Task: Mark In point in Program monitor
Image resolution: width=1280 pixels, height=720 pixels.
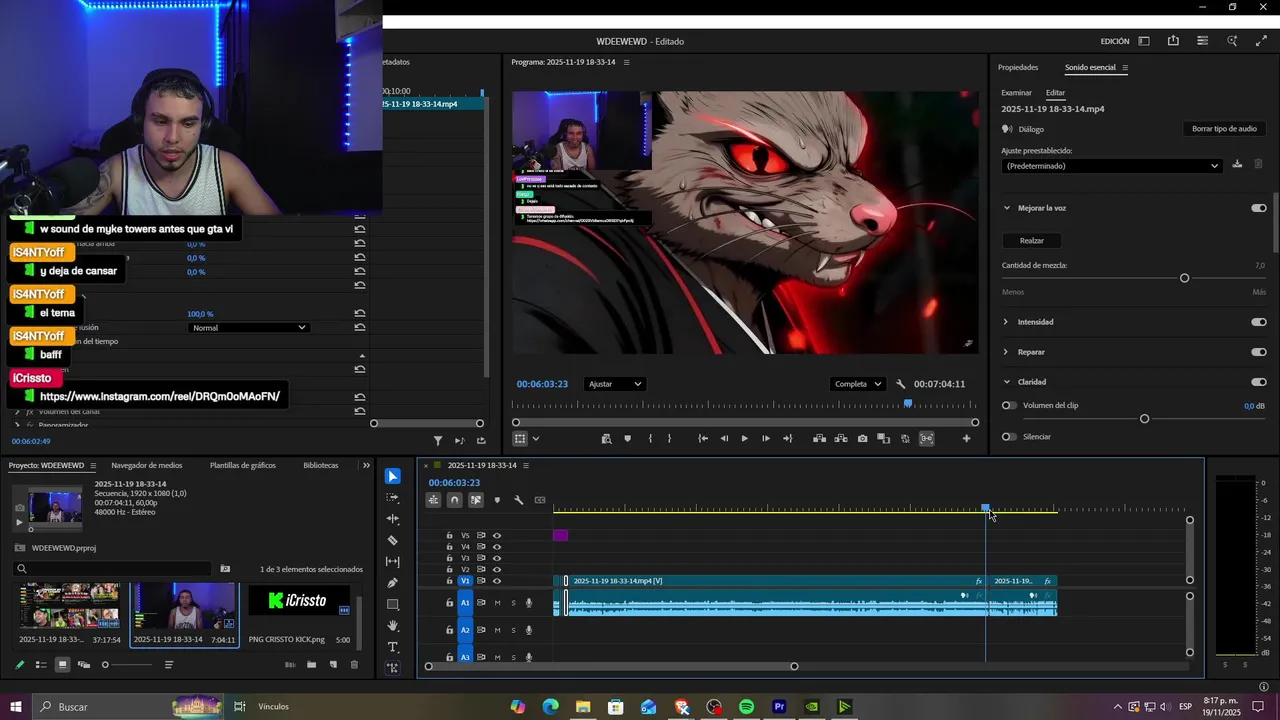Action: point(650,438)
